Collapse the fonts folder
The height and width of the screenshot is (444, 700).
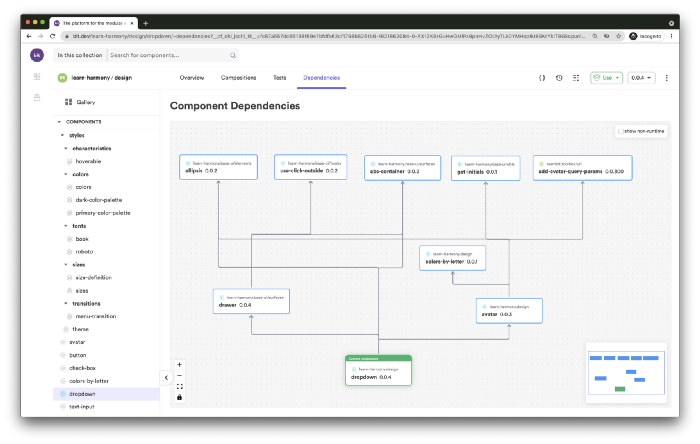pos(66,226)
